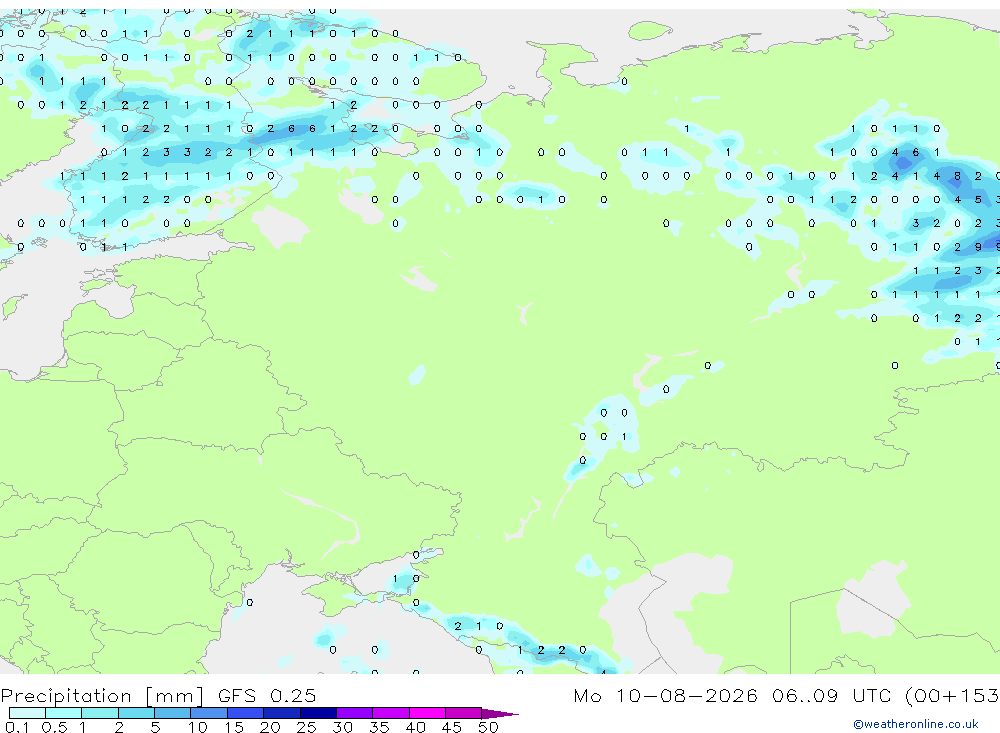
Task: Click the 'Precipitation' title text
Action: click(x=66, y=696)
